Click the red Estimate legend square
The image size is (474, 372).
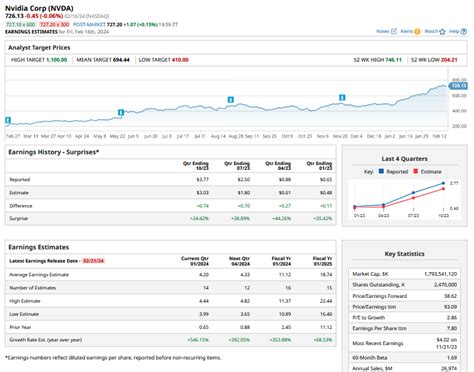[x=415, y=171]
